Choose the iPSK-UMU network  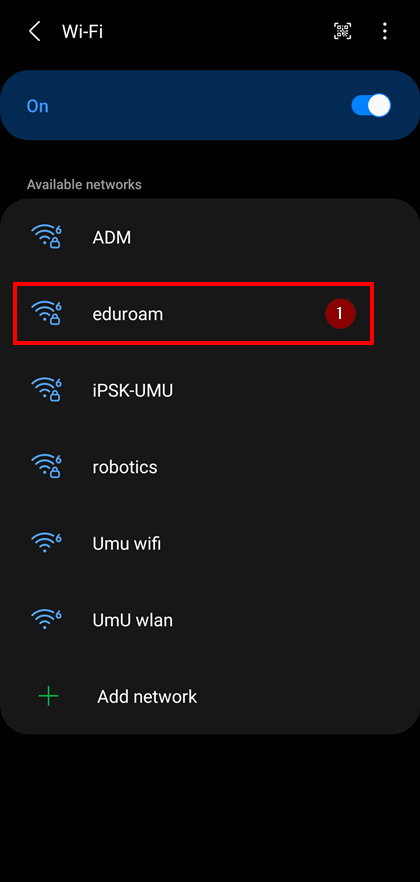210,390
